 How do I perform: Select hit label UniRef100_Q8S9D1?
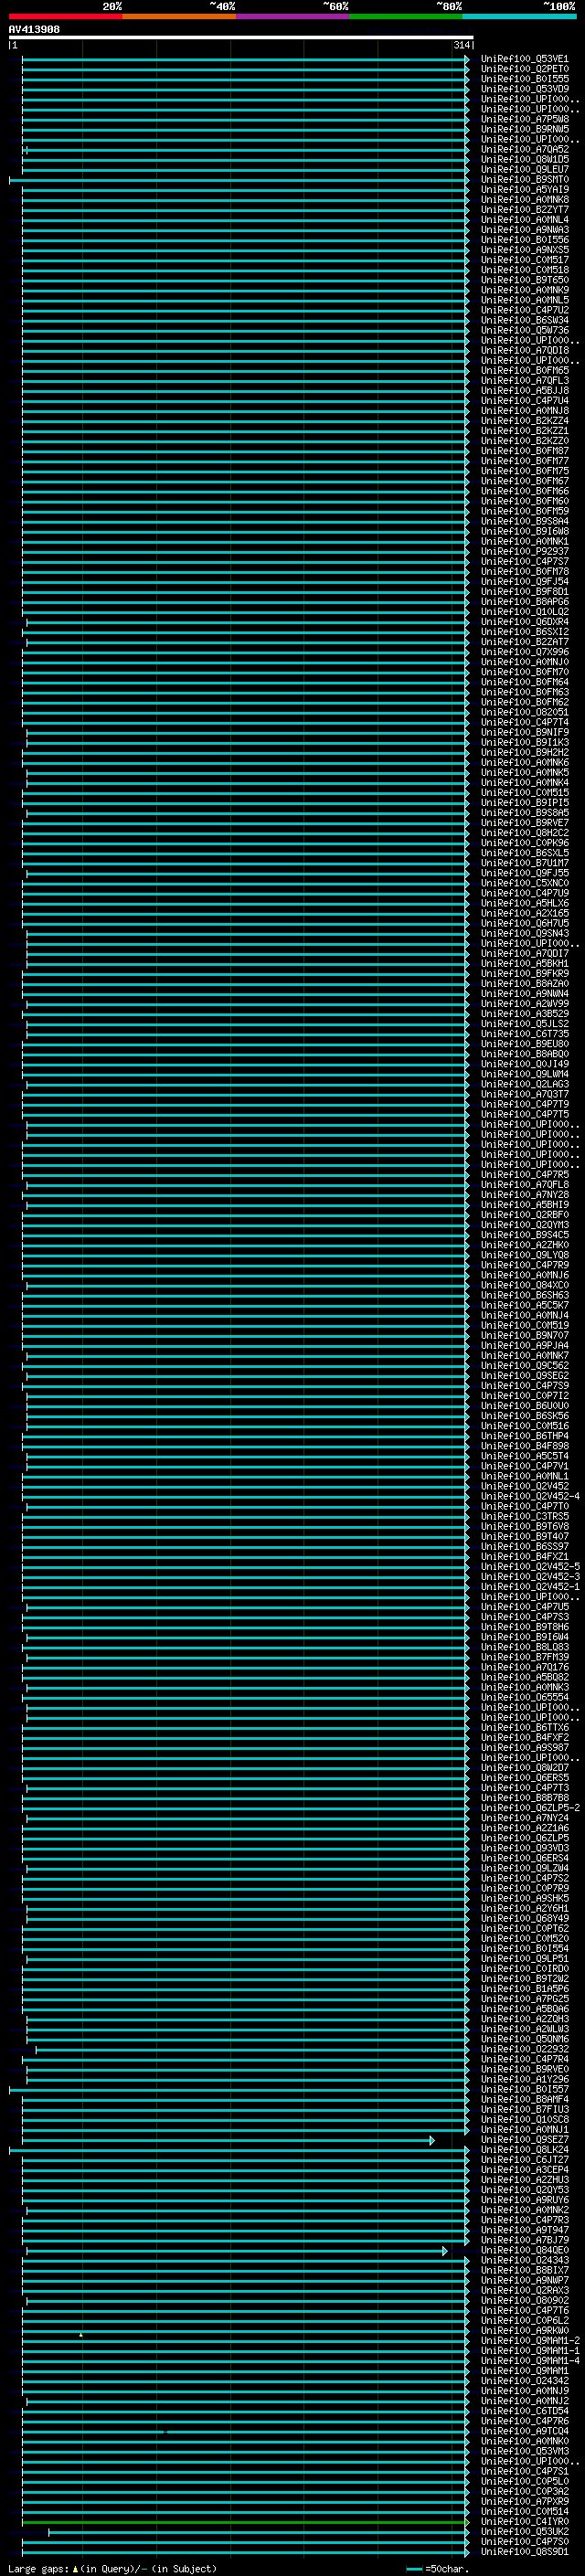(525, 2551)
